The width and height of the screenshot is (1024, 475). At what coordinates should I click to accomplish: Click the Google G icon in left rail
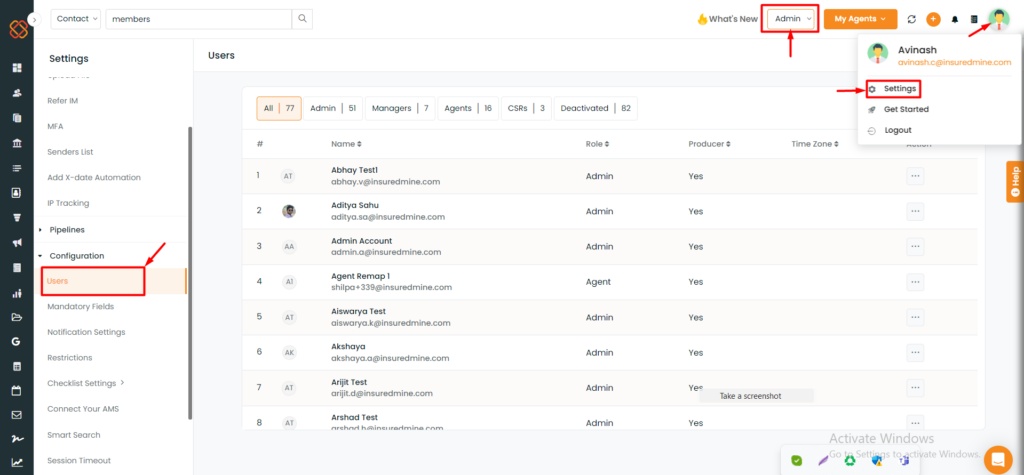coord(17,341)
